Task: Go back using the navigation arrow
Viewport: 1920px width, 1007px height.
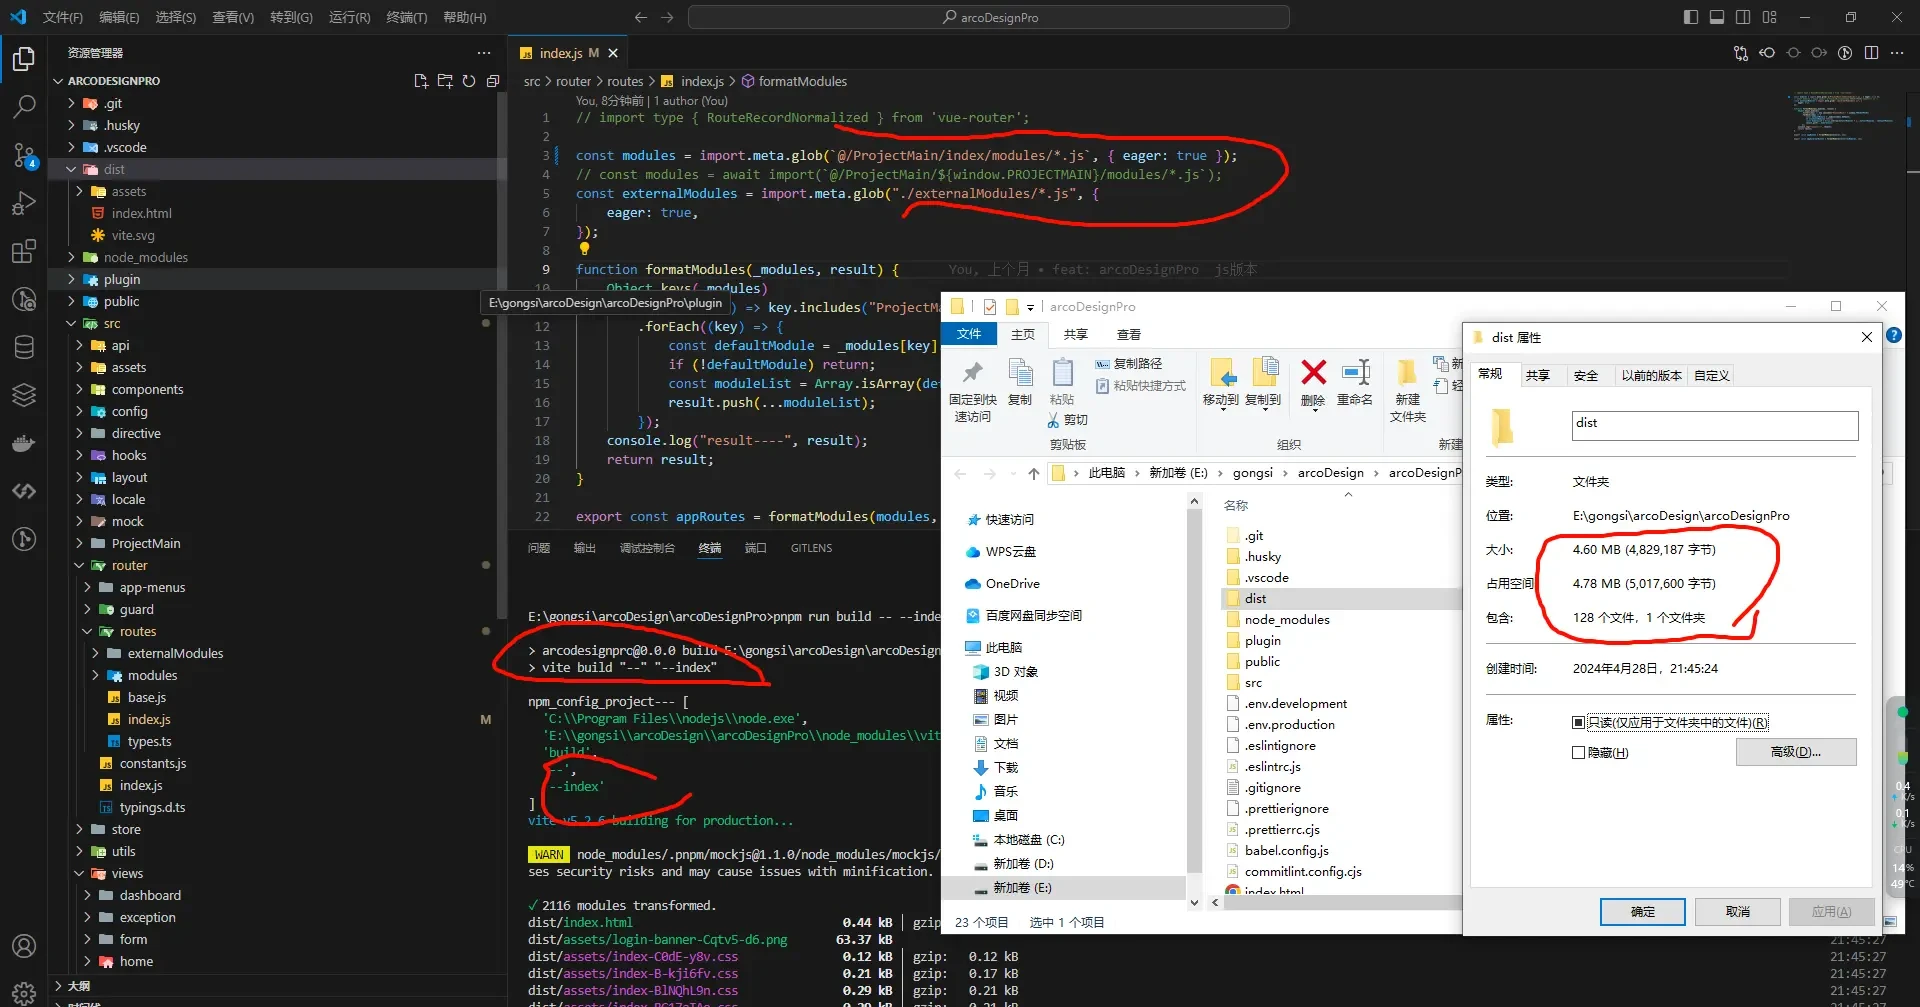Action: [641, 17]
